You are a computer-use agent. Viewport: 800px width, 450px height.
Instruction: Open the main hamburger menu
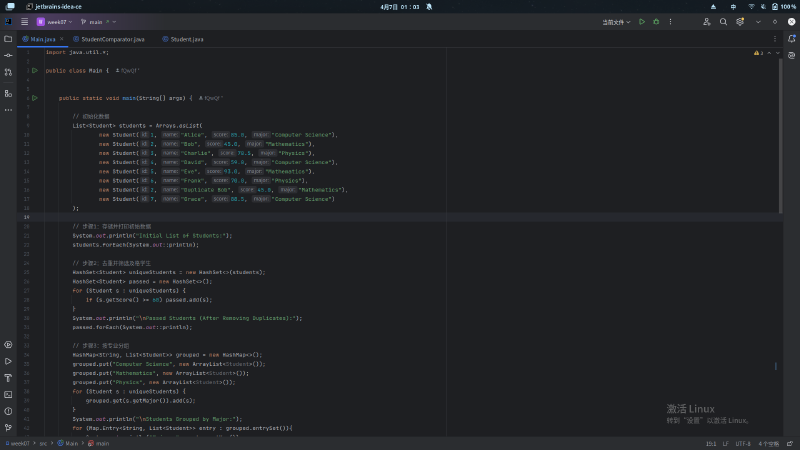coord(24,22)
